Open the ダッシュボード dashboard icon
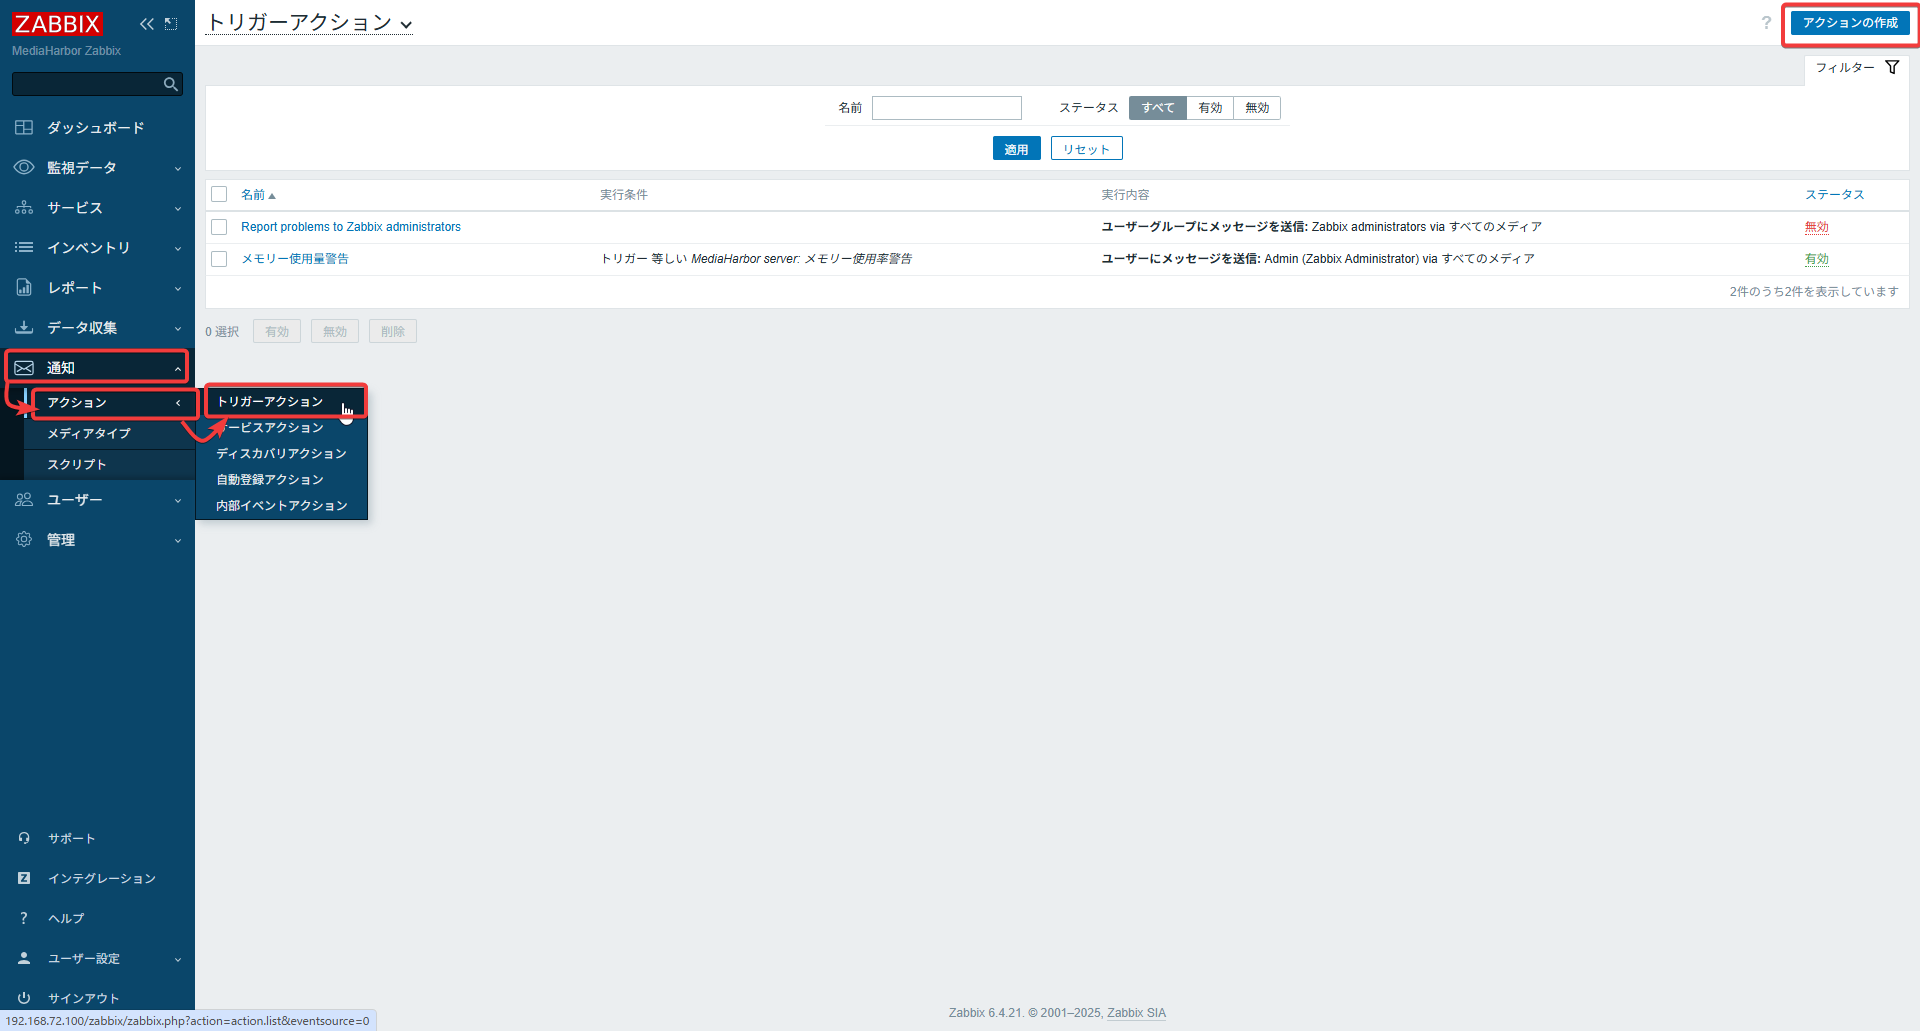 24,128
